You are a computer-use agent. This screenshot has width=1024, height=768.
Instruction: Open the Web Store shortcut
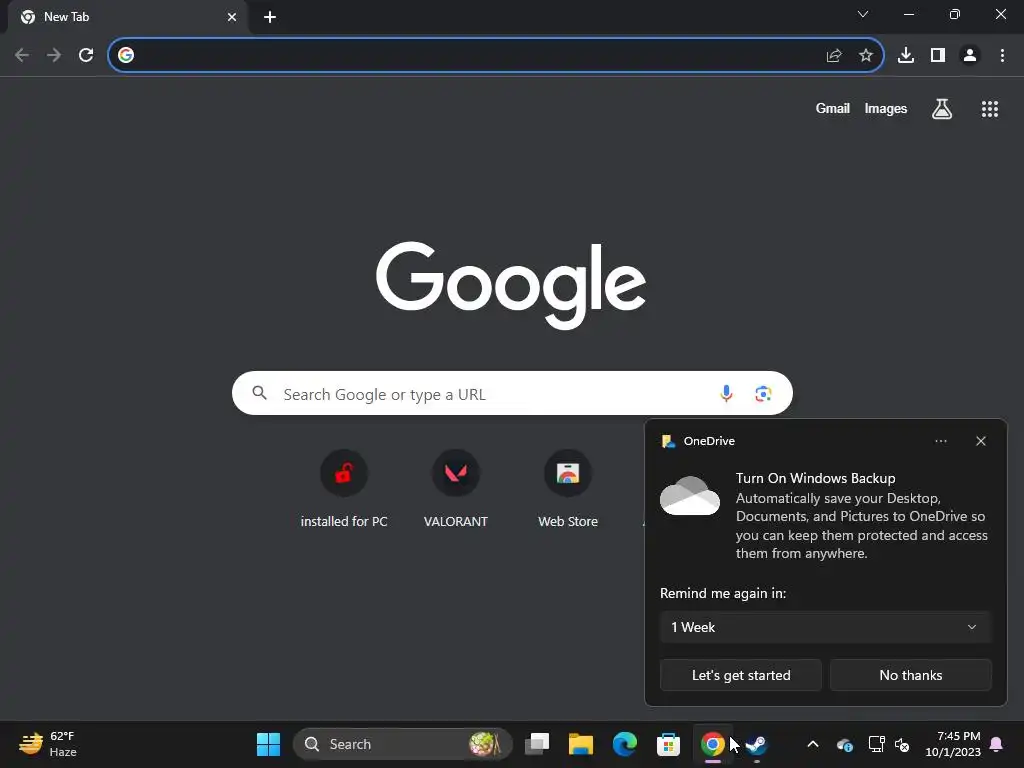(x=568, y=489)
